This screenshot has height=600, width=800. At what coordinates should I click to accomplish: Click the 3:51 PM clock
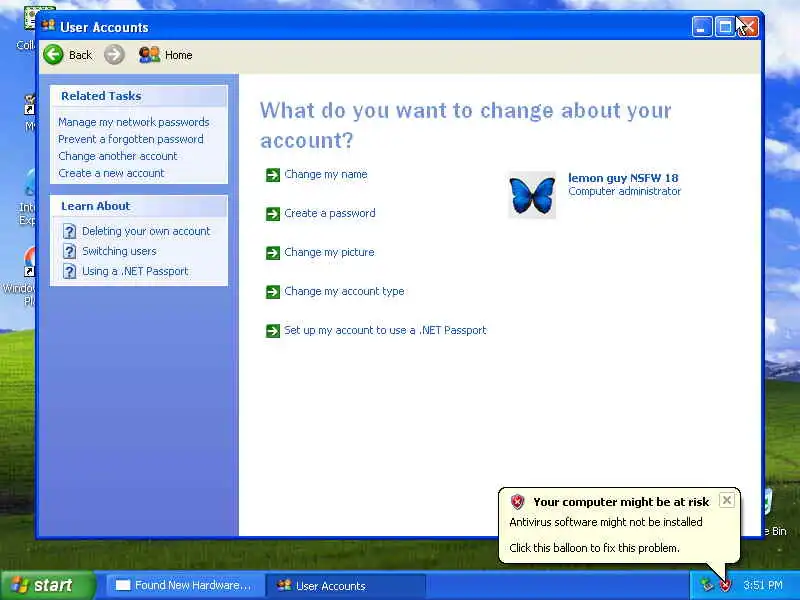point(763,585)
